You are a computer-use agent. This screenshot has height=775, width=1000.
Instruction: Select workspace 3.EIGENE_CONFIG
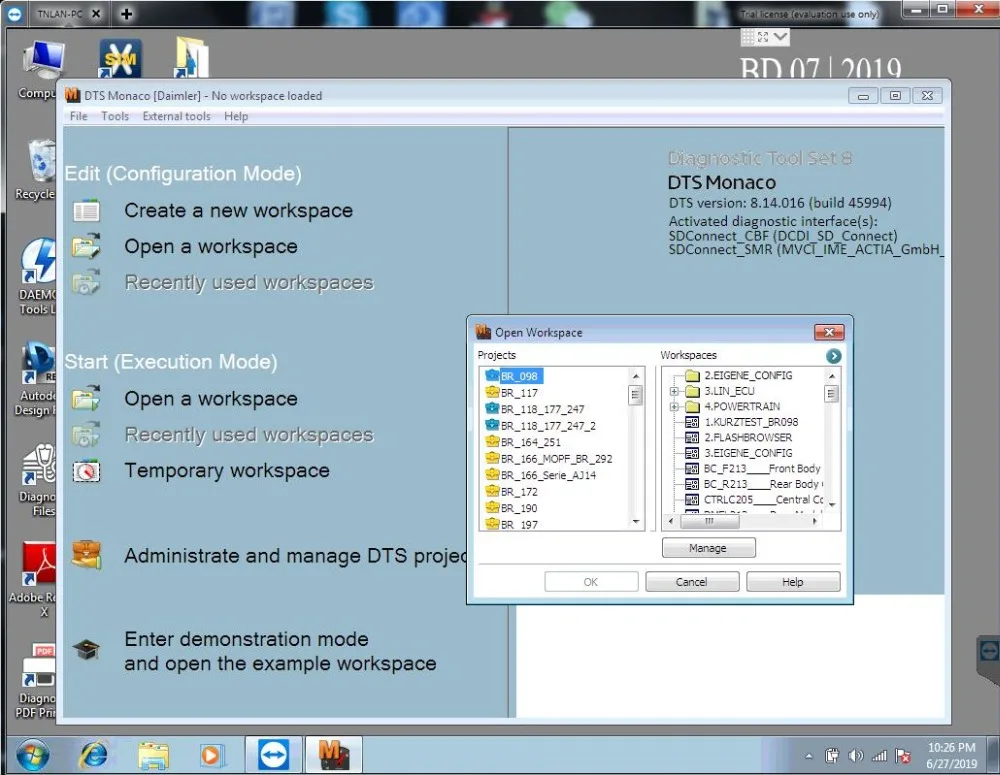(x=748, y=453)
